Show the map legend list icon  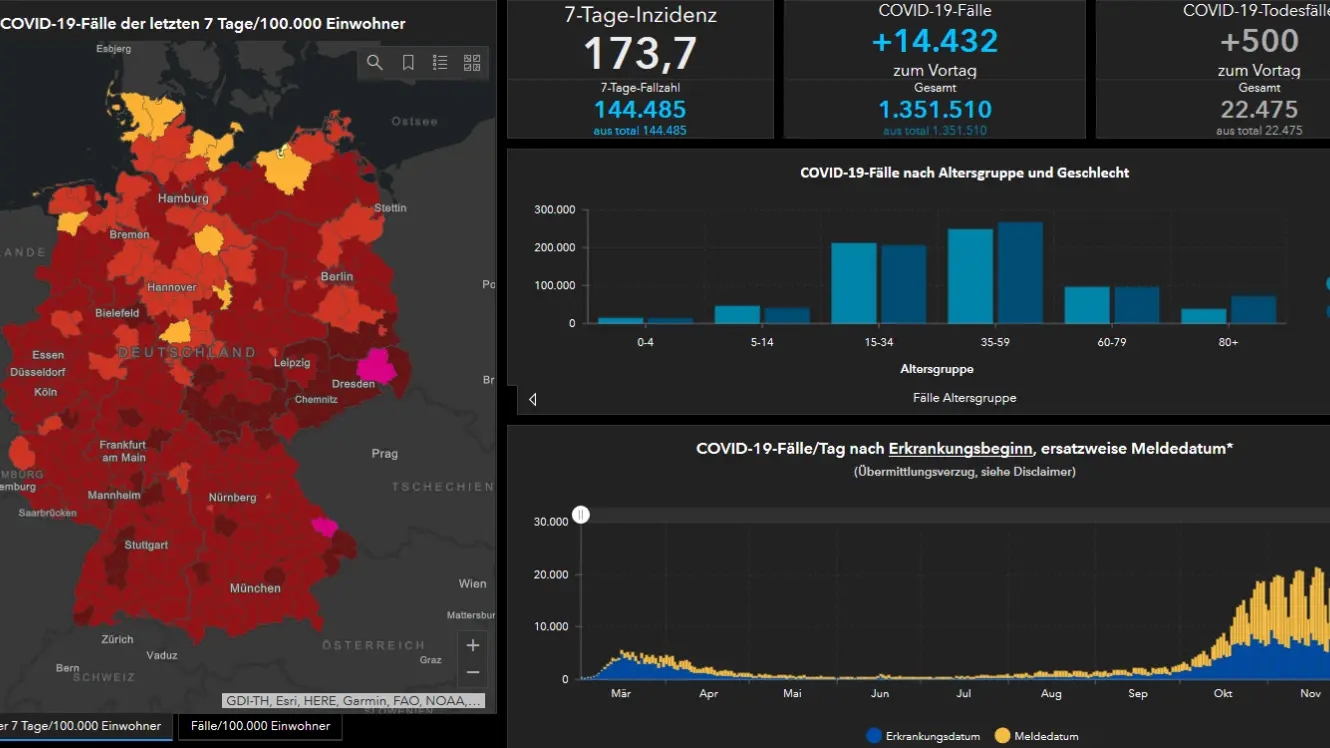coord(440,63)
